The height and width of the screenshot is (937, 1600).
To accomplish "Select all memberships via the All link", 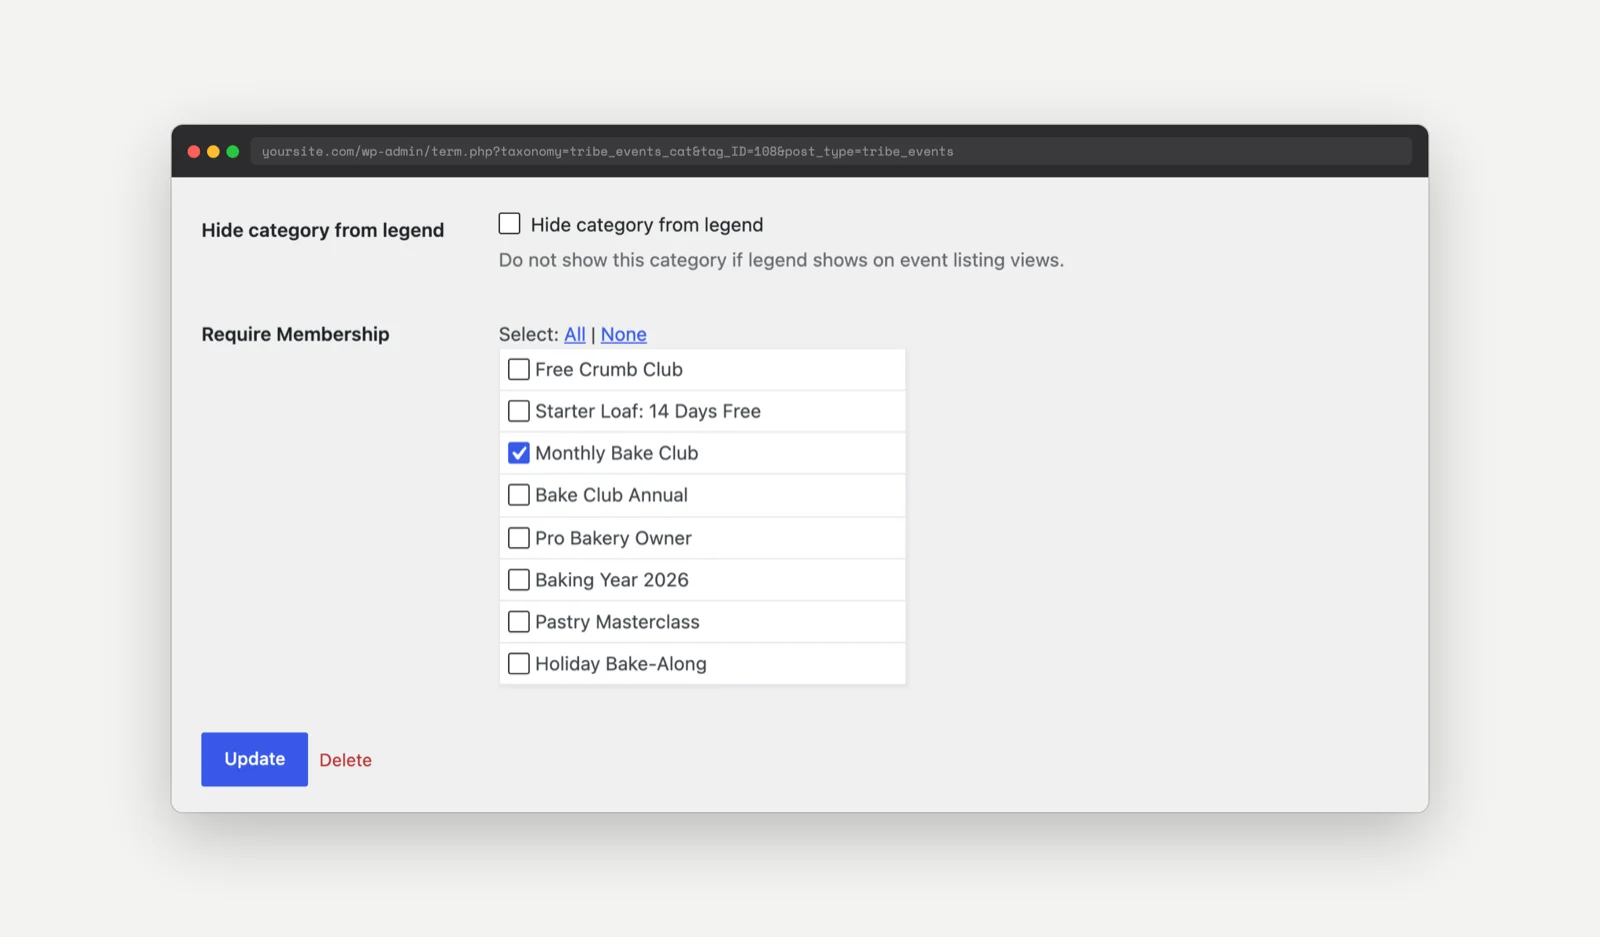I will point(575,335).
